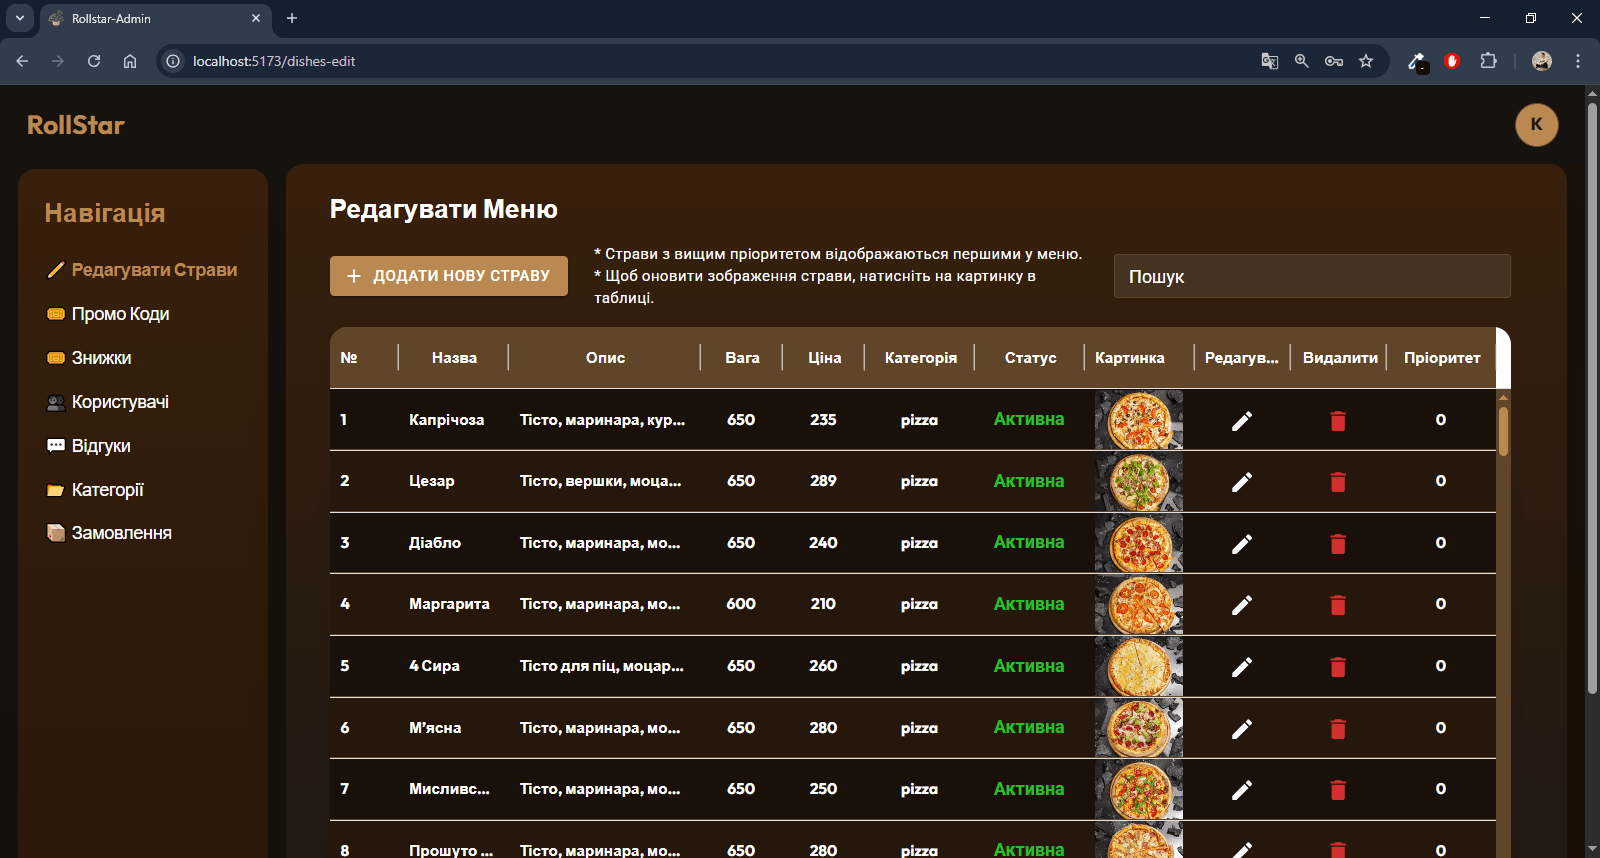Select the Rollstar-Admin browser tab
This screenshot has width=1600, height=858.
pyautogui.click(x=155, y=18)
